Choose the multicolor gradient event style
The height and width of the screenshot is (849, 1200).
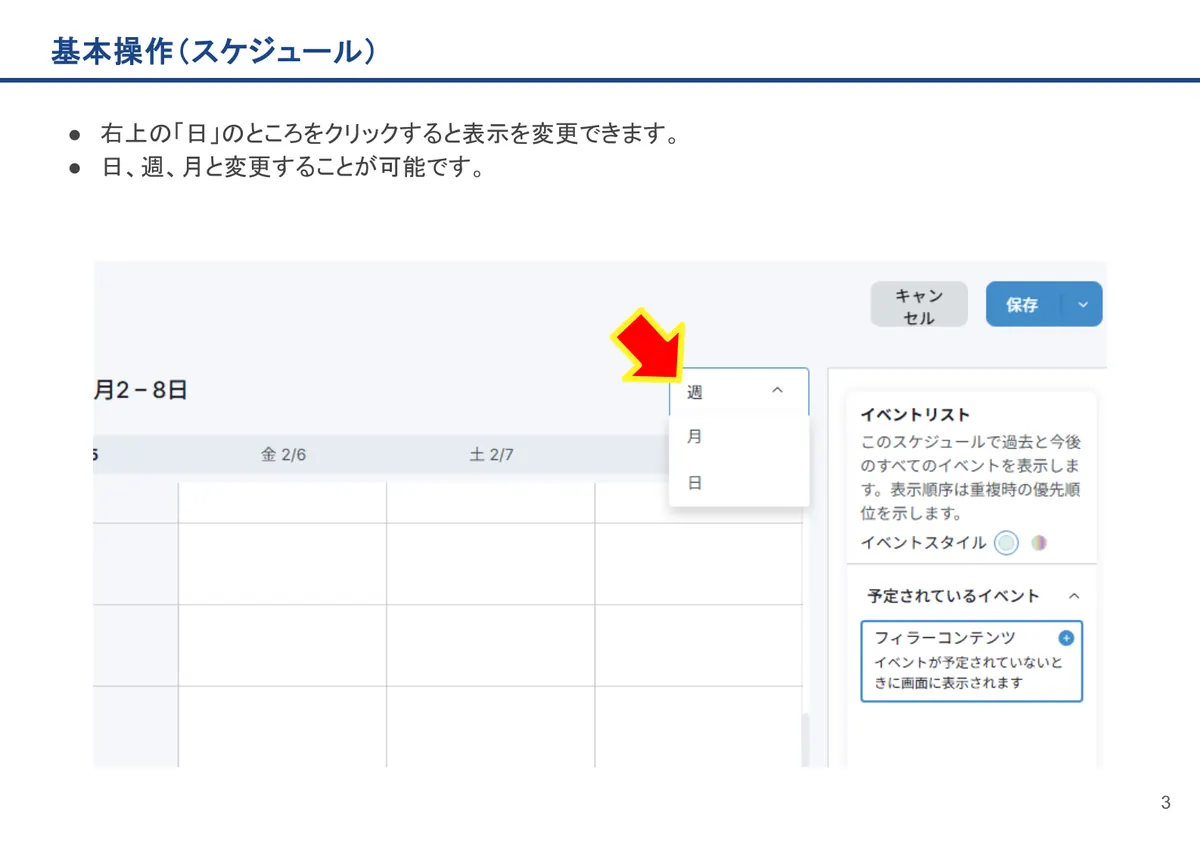pyautogui.click(x=1040, y=543)
